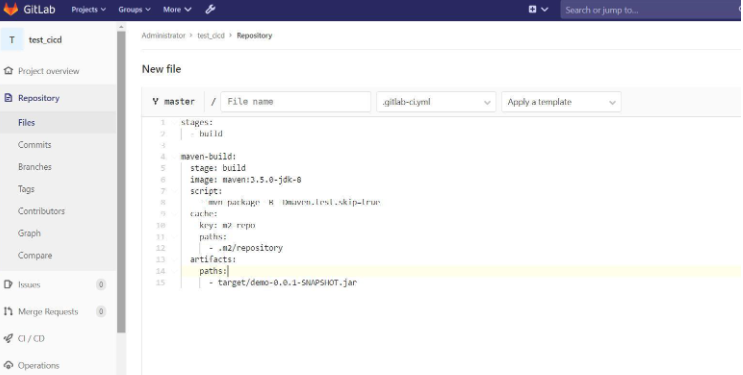
Task: Click the Issues count badge 0
Action: [x=100, y=284]
